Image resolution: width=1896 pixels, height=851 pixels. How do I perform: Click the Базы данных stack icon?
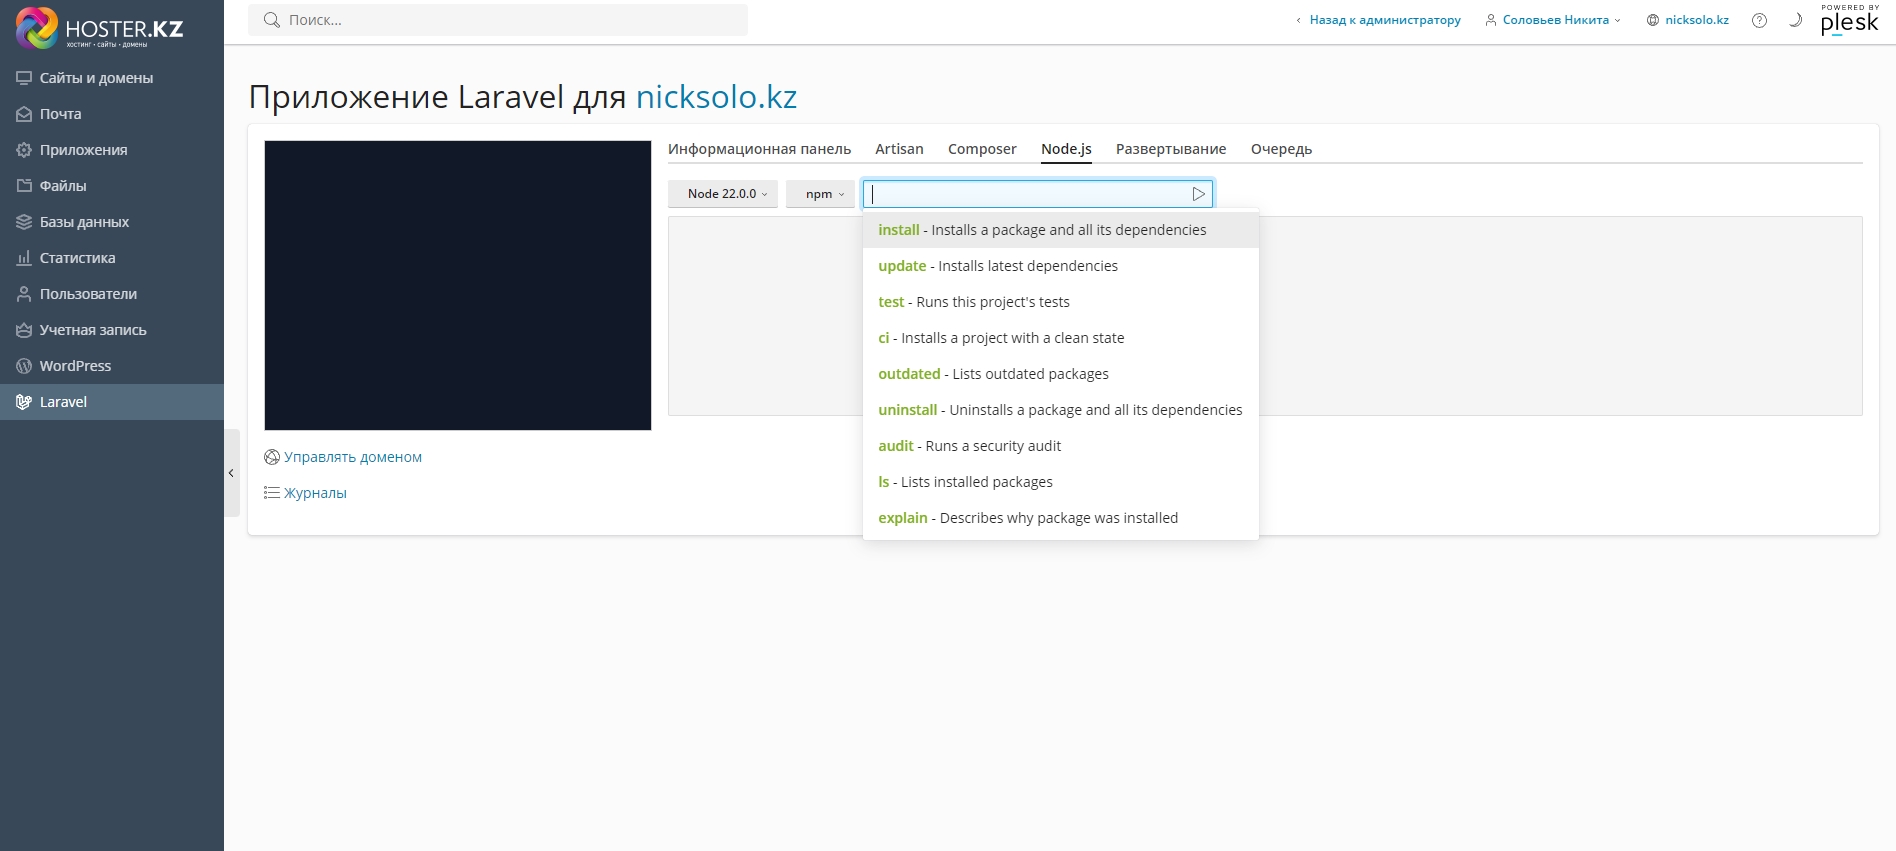click(x=24, y=222)
